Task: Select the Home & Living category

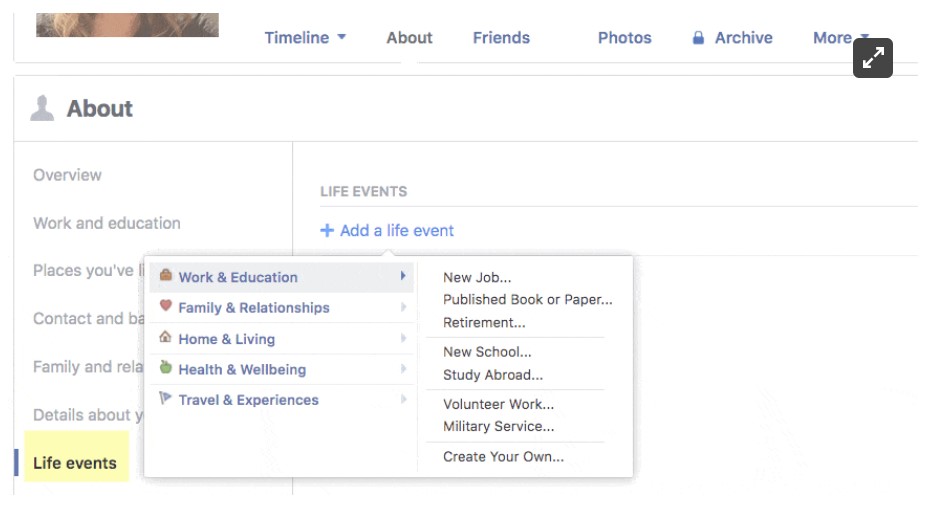Action: tap(281, 339)
